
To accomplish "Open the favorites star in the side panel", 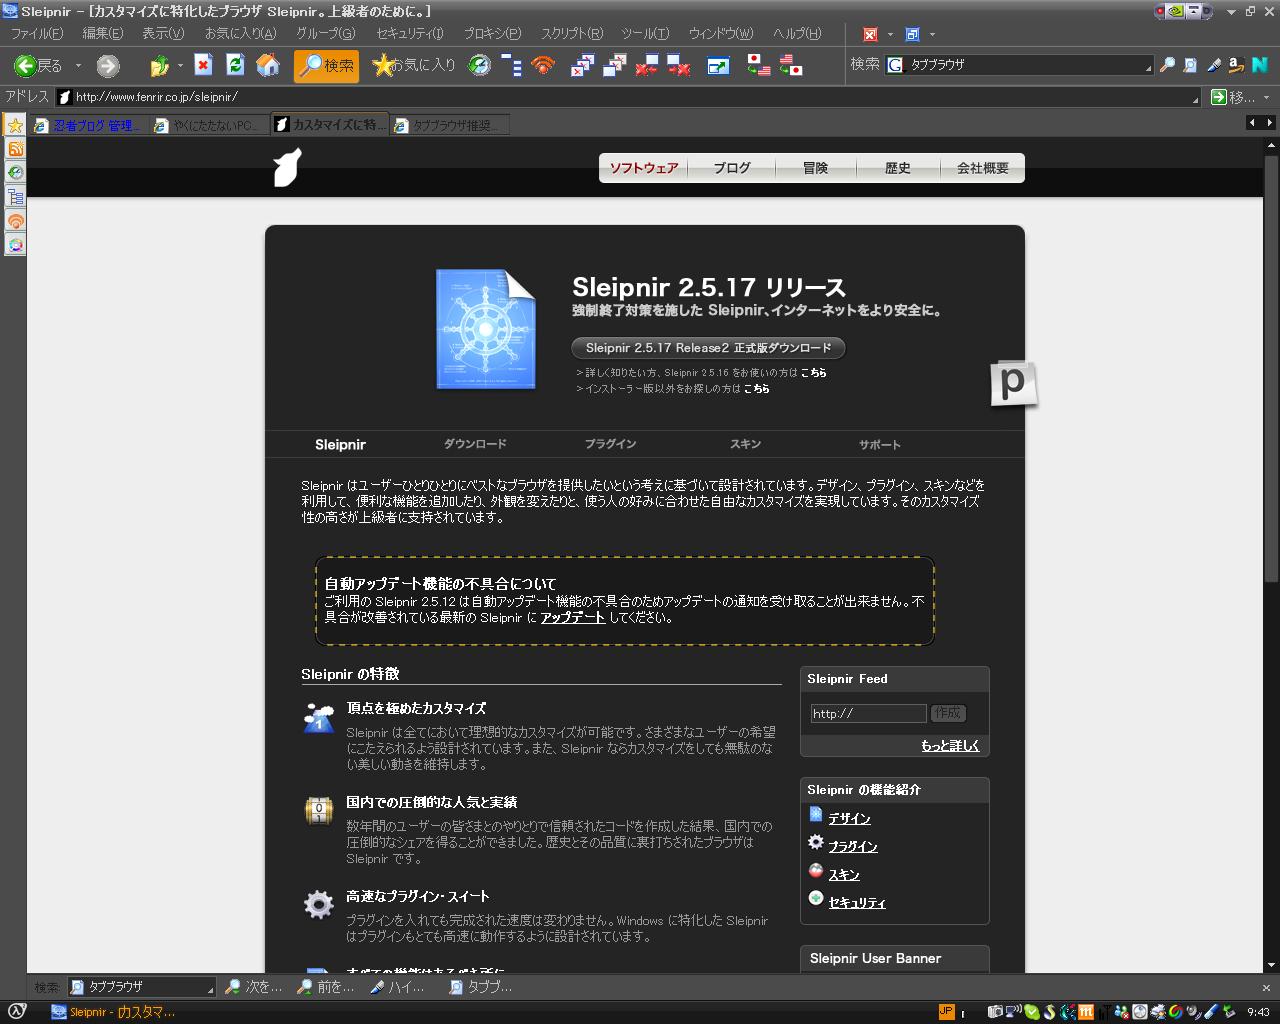I will pyautogui.click(x=15, y=125).
